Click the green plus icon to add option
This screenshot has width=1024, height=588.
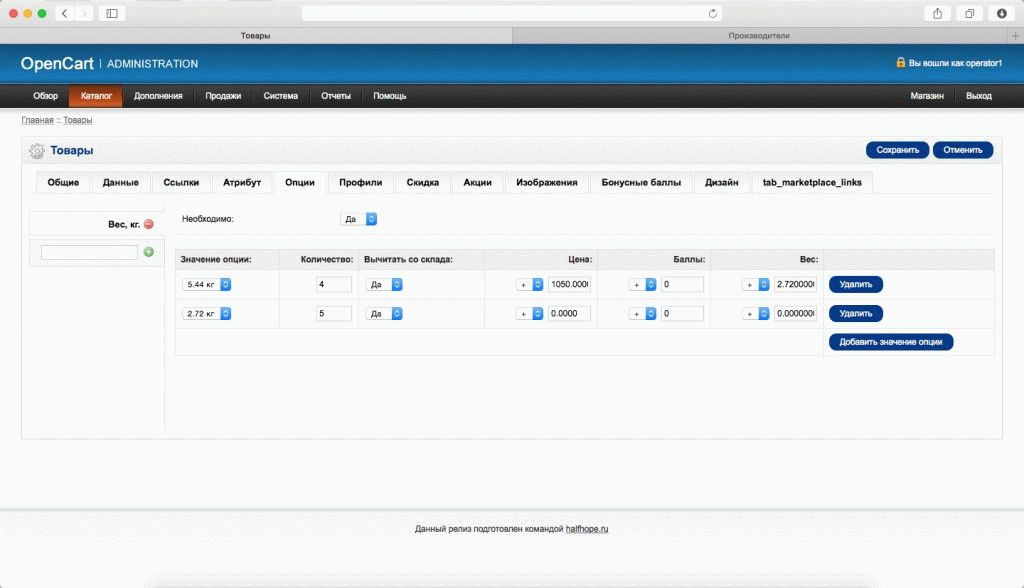pyautogui.click(x=149, y=252)
